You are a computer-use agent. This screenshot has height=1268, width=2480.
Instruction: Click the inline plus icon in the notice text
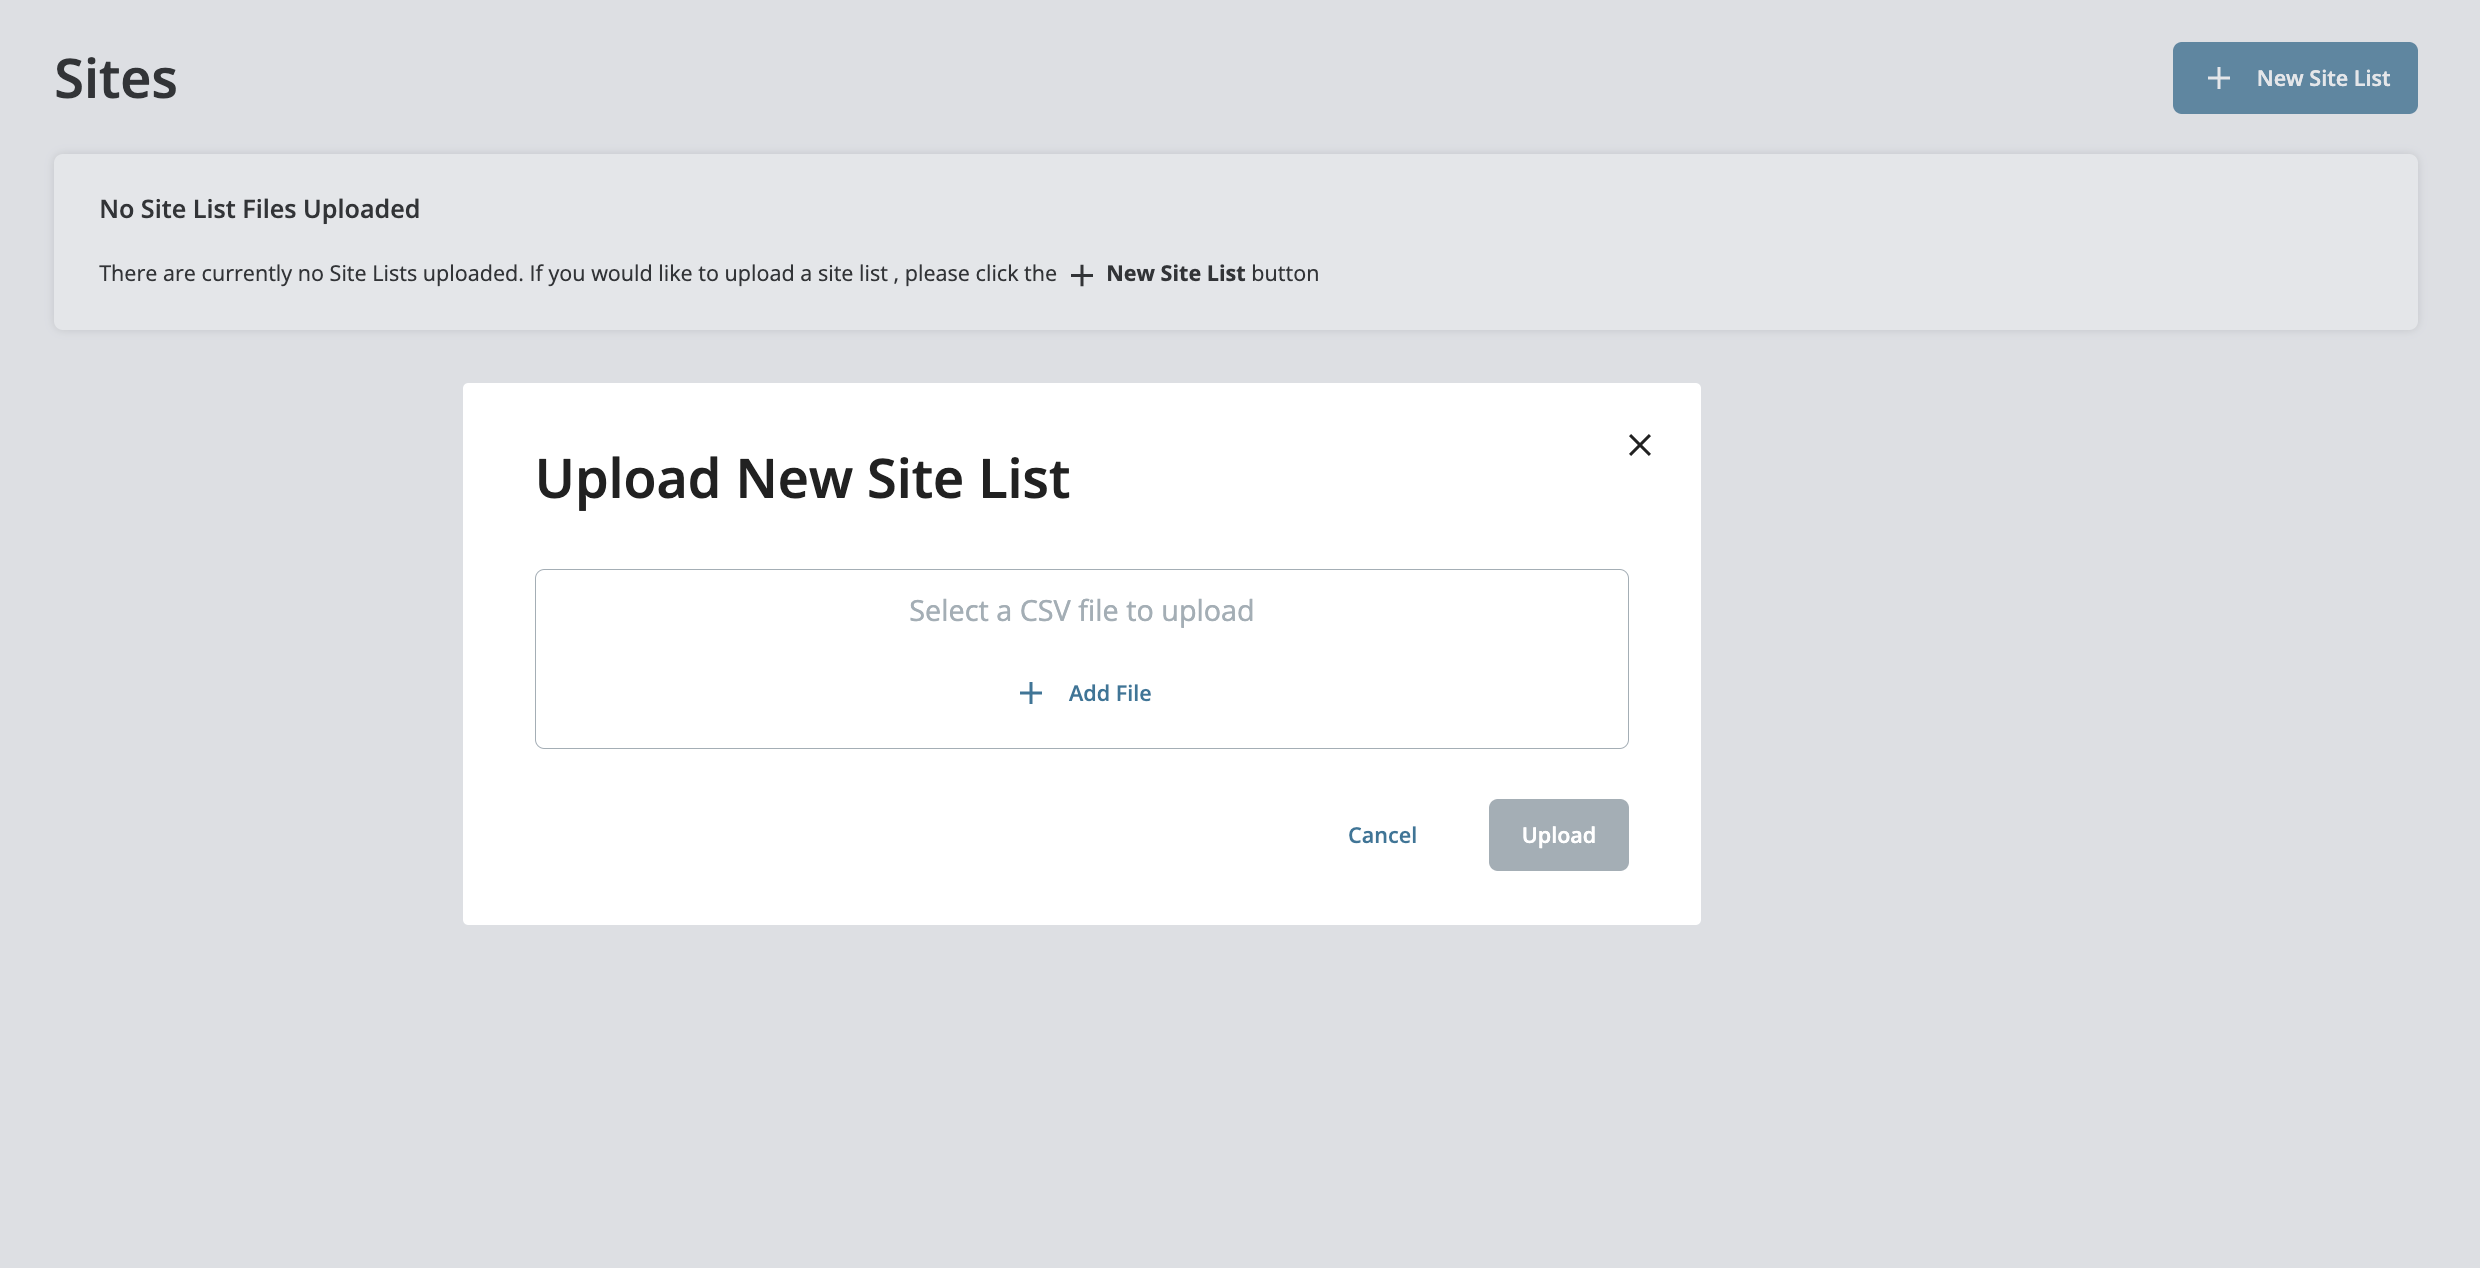pos(1081,275)
